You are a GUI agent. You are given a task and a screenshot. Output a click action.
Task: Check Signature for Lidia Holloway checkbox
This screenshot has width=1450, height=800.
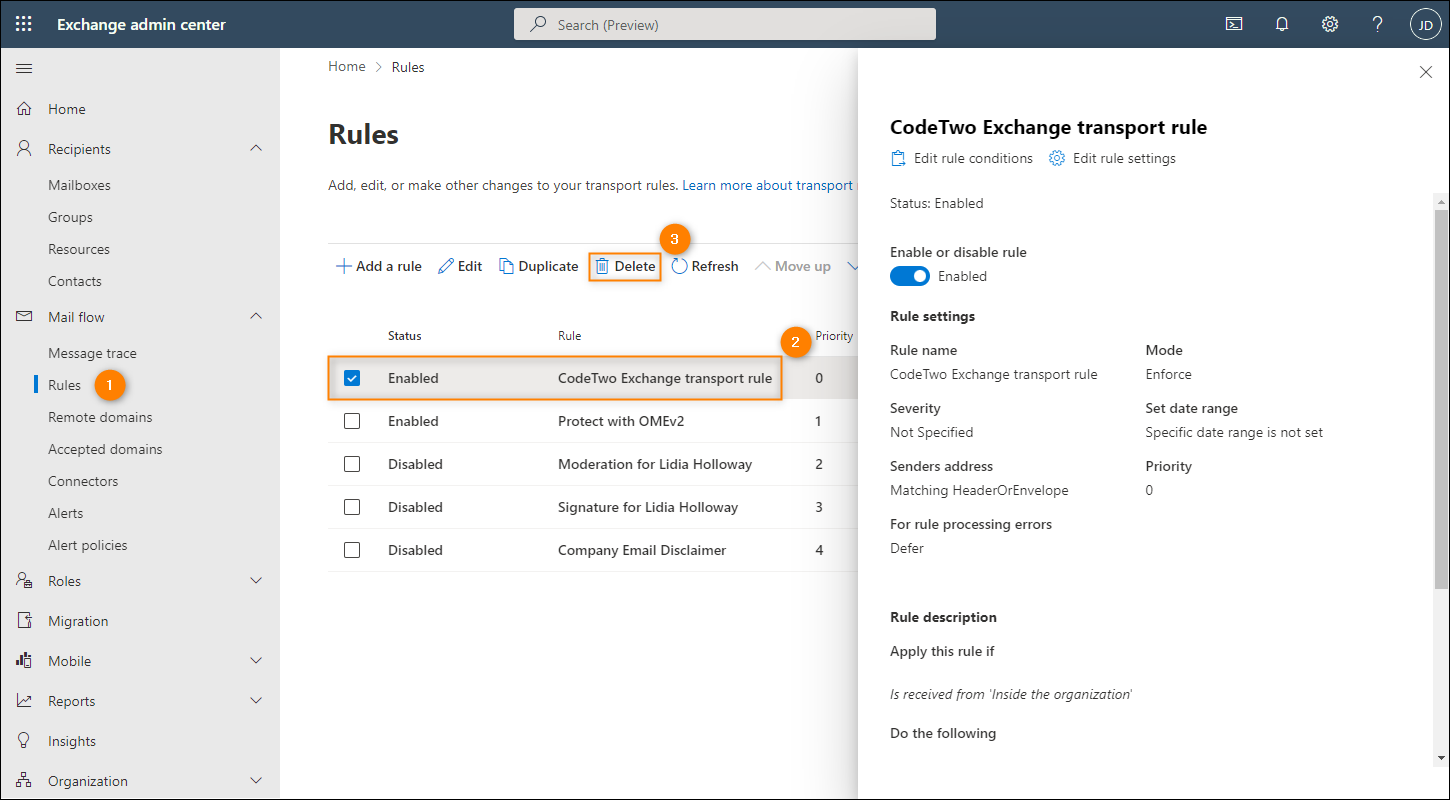coord(352,507)
